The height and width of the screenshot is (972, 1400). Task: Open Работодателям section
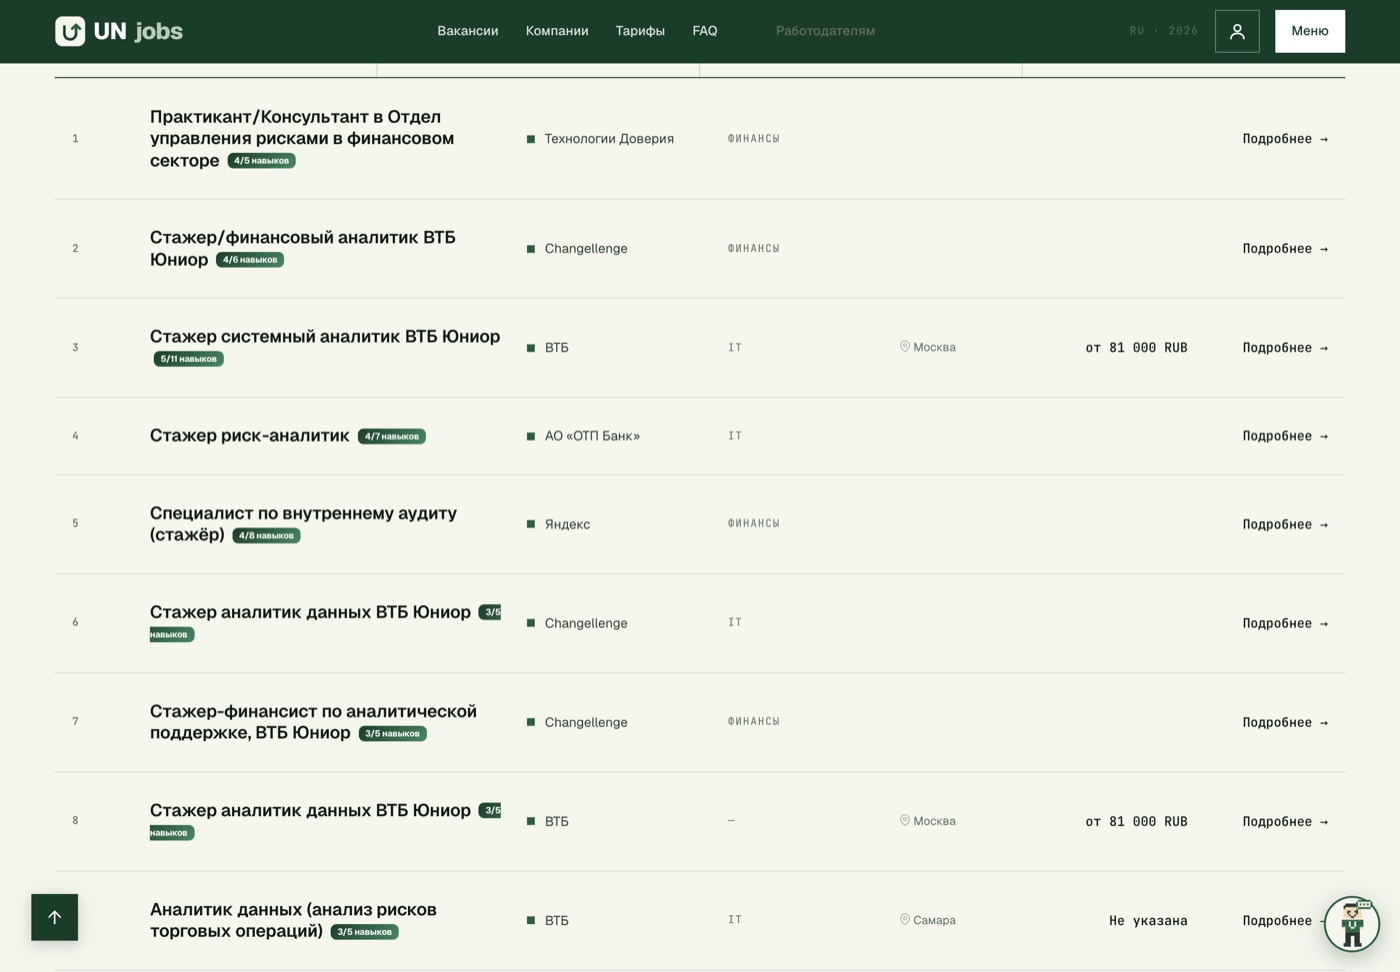(825, 31)
